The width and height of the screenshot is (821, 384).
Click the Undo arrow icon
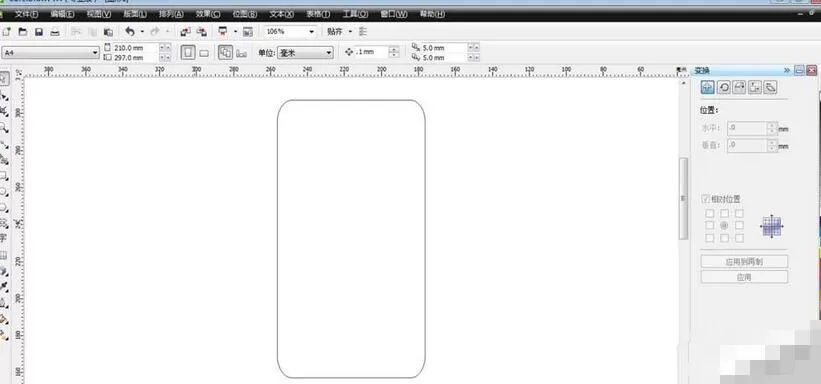[x=130, y=32]
